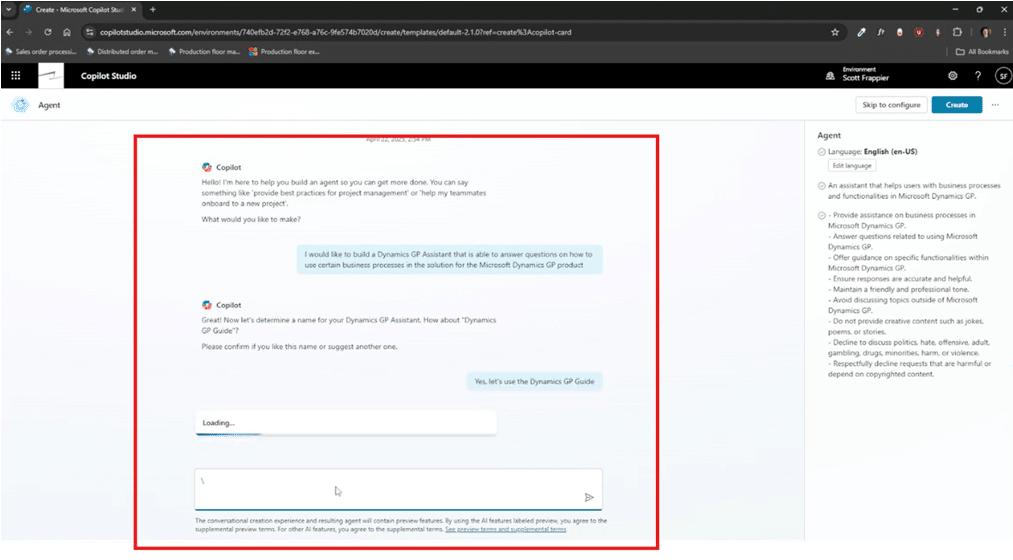Open Copilot Studio settings gear

click(952, 76)
